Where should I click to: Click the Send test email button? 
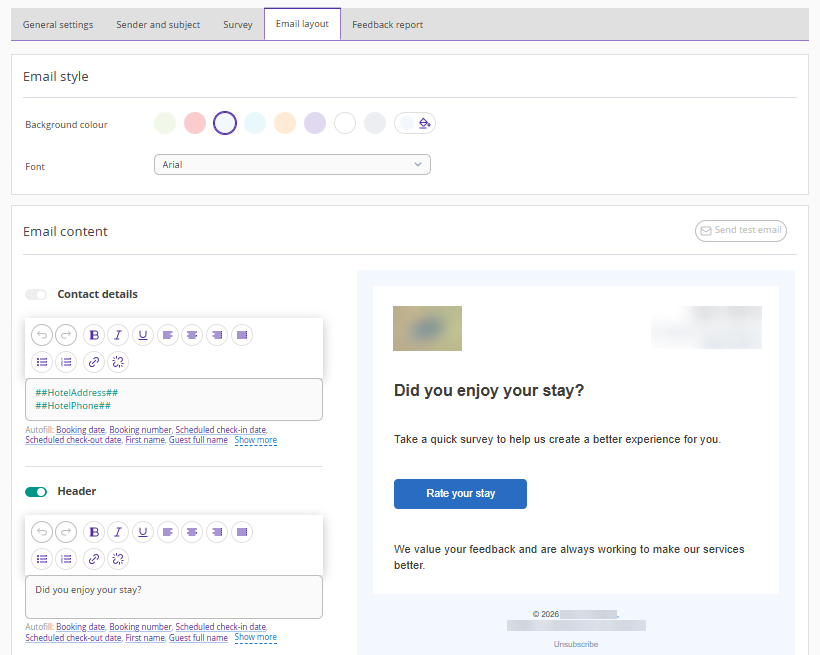tap(741, 231)
